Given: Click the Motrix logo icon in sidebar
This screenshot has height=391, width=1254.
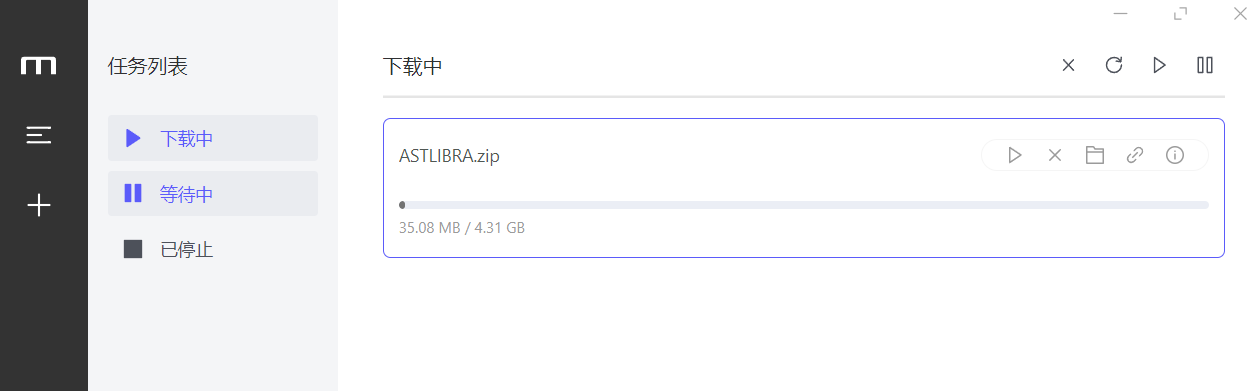Looking at the screenshot, I should (39, 66).
